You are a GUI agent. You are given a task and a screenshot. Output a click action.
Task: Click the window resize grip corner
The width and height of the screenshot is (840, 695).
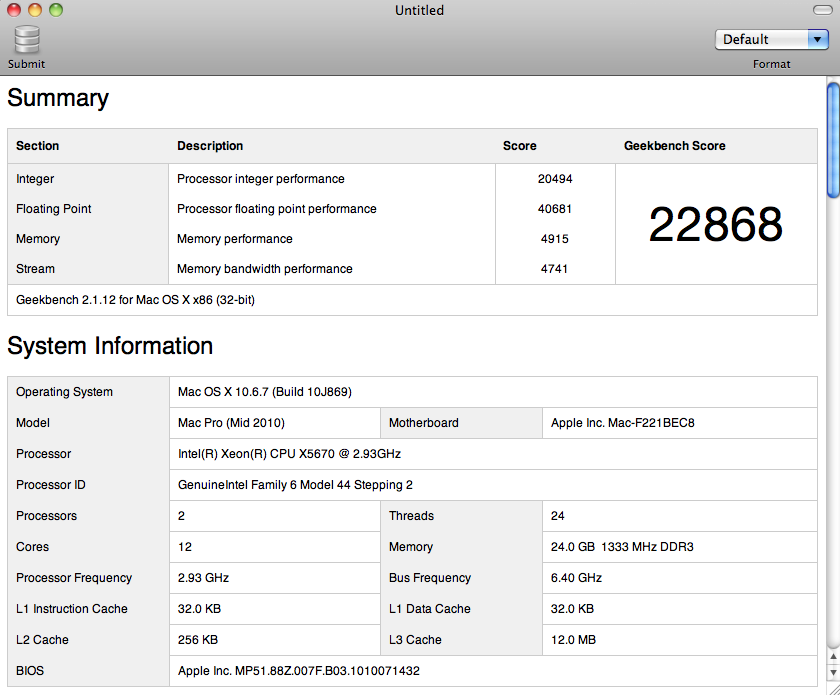(x=833, y=689)
